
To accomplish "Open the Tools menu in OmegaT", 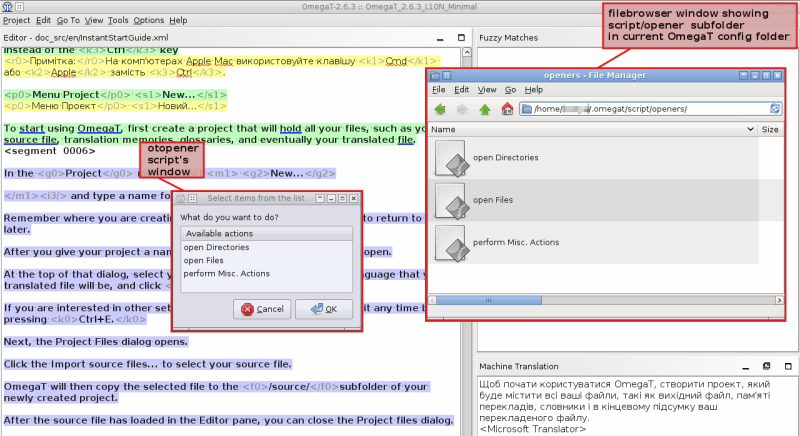I will (x=118, y=19).
